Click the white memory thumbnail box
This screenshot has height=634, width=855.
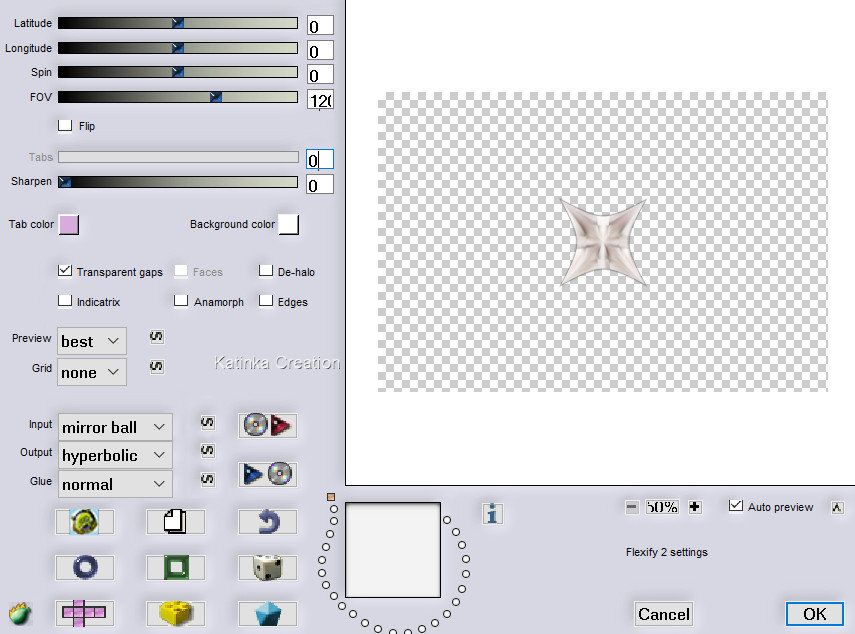tap(393, 550)
